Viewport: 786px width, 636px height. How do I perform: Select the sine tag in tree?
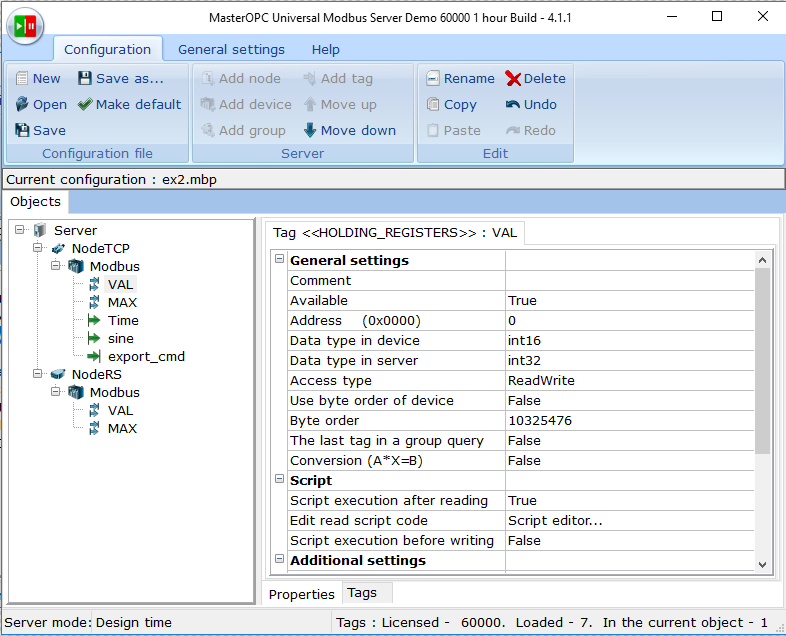pos(121,338)
